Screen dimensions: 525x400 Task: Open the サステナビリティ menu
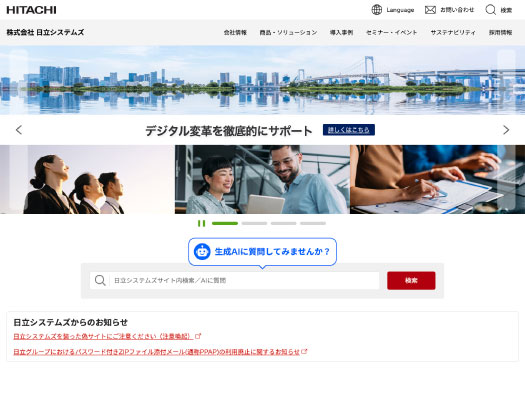(453, 32)
